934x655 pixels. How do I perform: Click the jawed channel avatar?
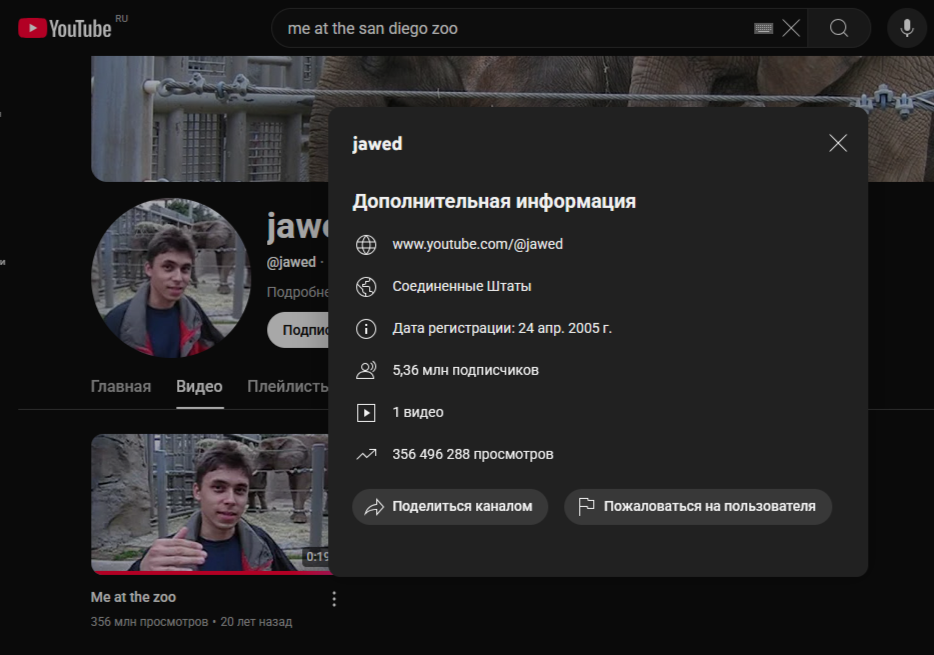coord(171,278)
